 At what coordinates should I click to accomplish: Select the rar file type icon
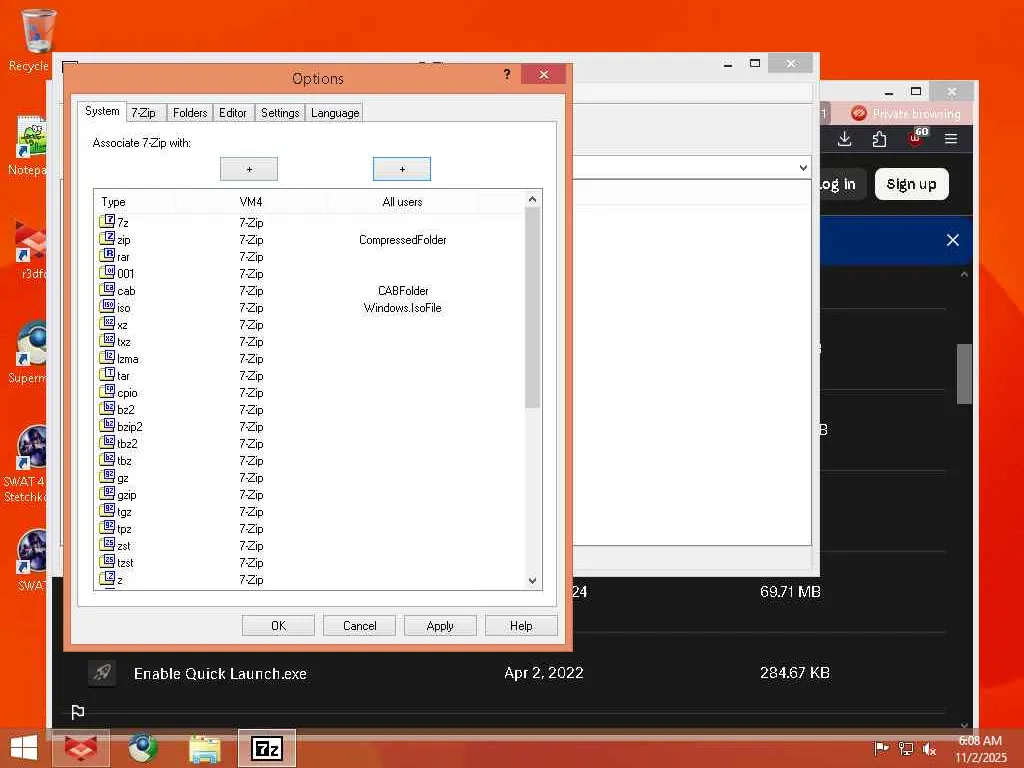coord(107,255)
